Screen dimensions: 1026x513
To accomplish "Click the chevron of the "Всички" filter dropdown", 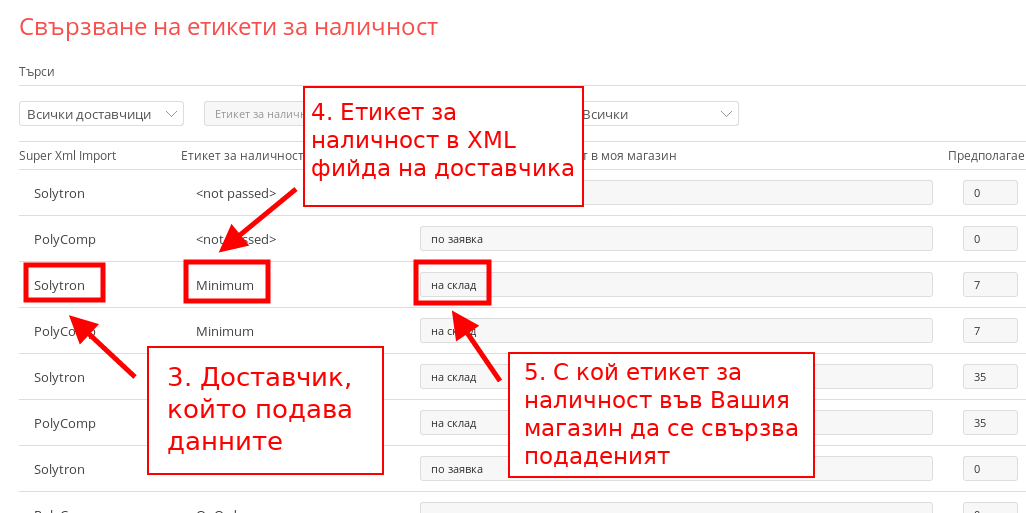I will tap(726, 114).
